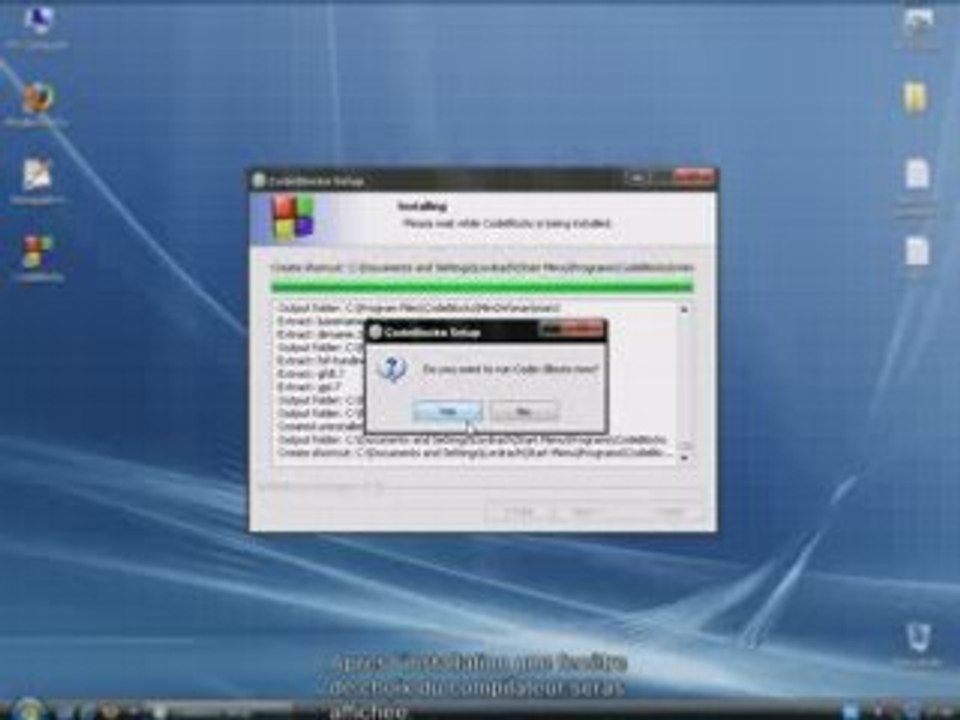Select the yellow folder icon on desktop
Image resolution: width=960 pixels, height=720 pixels.
point(915,98)
